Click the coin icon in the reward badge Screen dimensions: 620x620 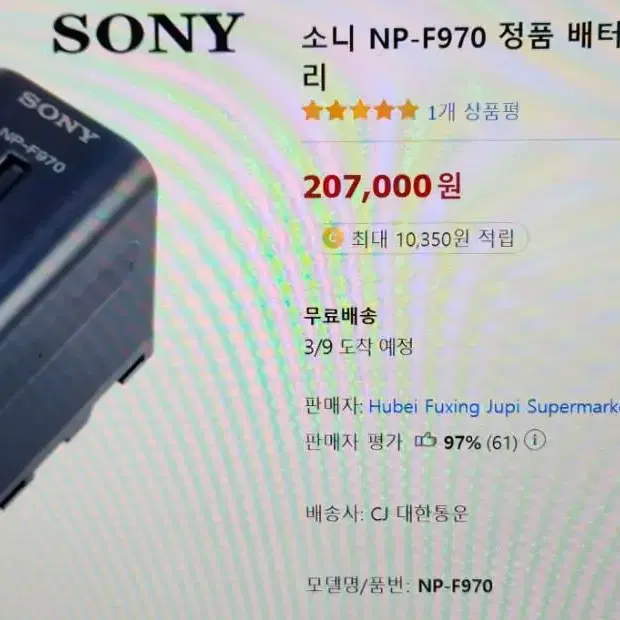tap(333, 238)
